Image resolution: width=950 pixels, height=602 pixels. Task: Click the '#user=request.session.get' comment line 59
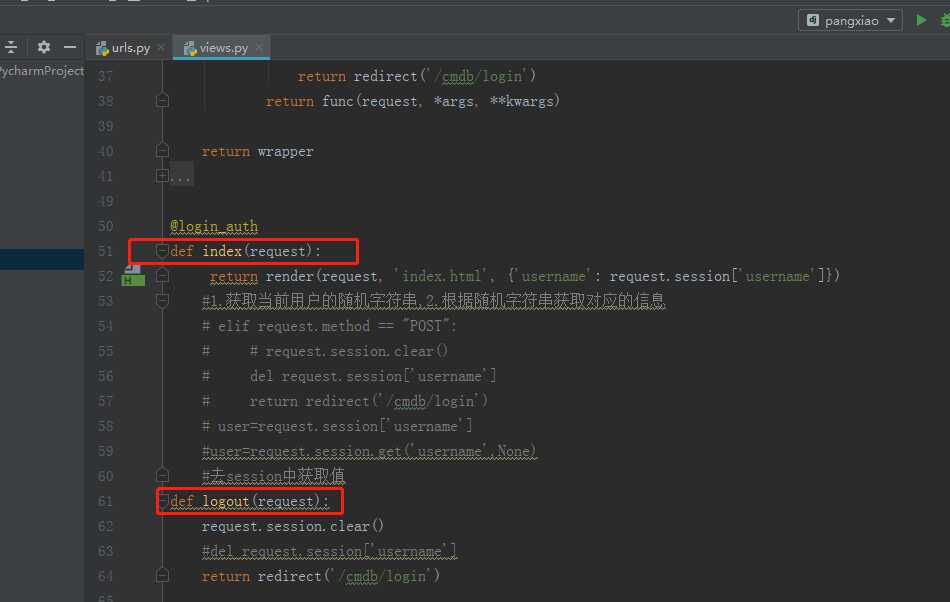click(x=369, y=451)
